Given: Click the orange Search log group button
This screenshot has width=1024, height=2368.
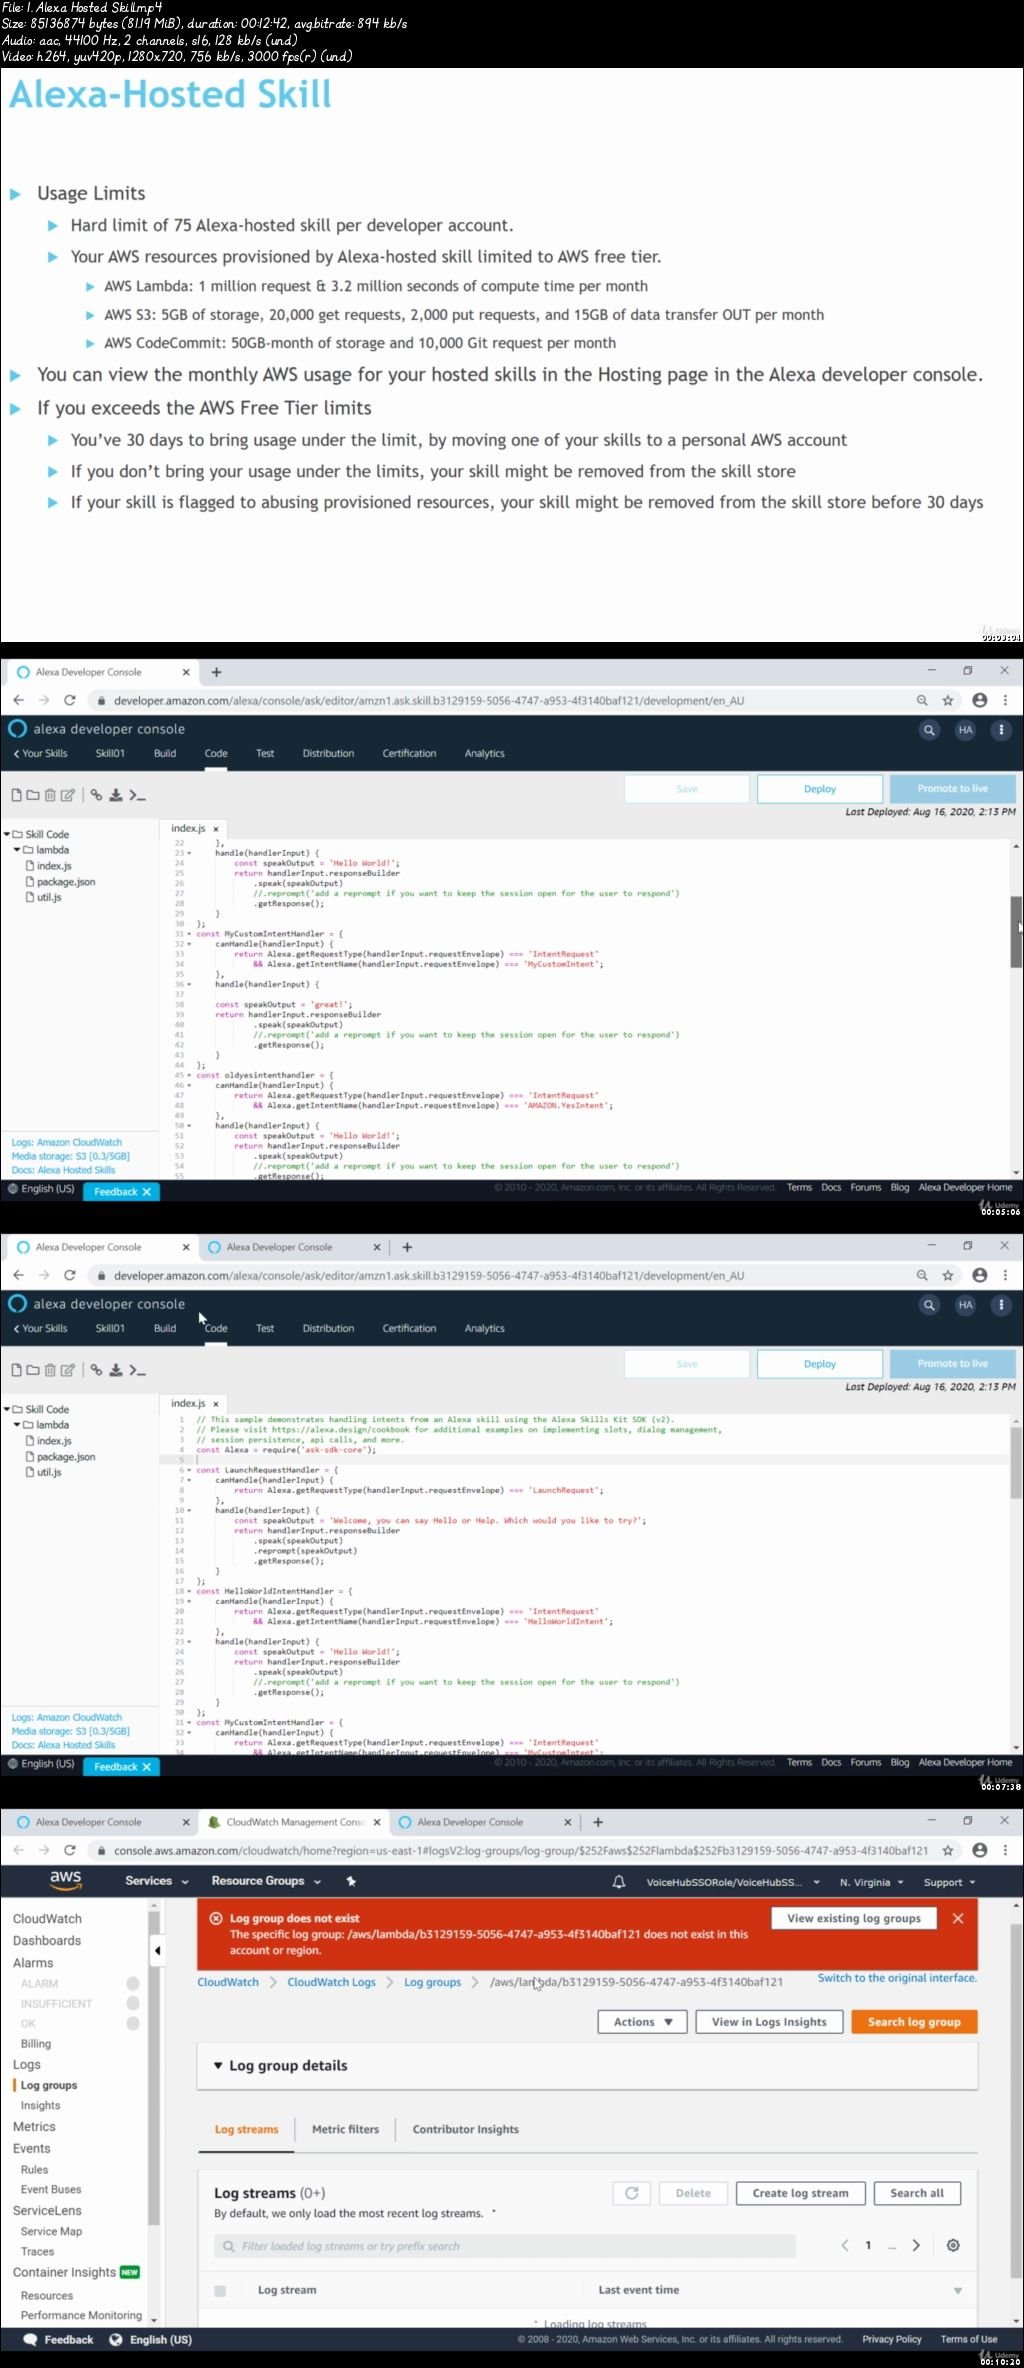Looking at the screenshot, I should point(914,2021).
